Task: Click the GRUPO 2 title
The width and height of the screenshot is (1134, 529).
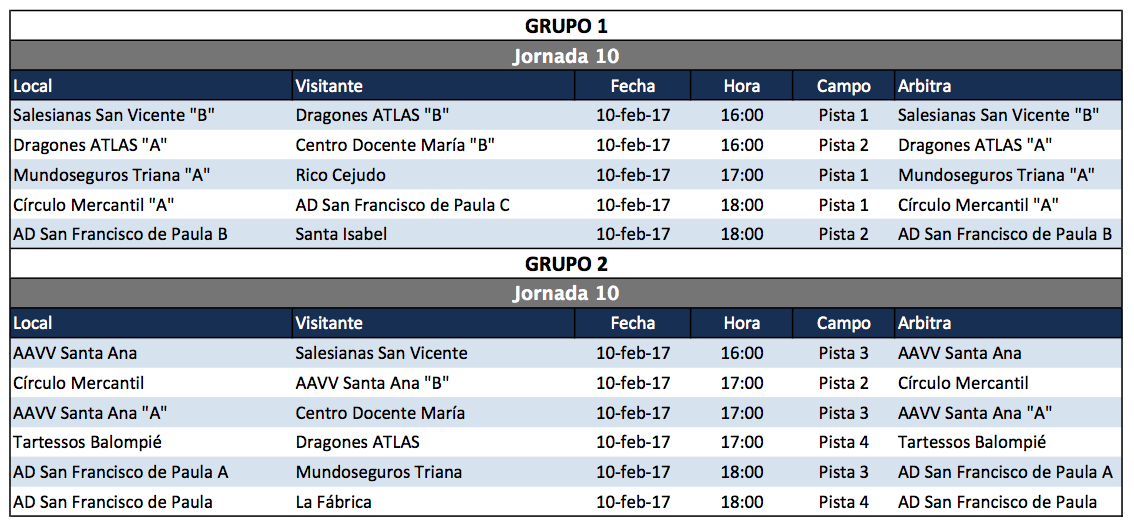Action: pos(566,264)
